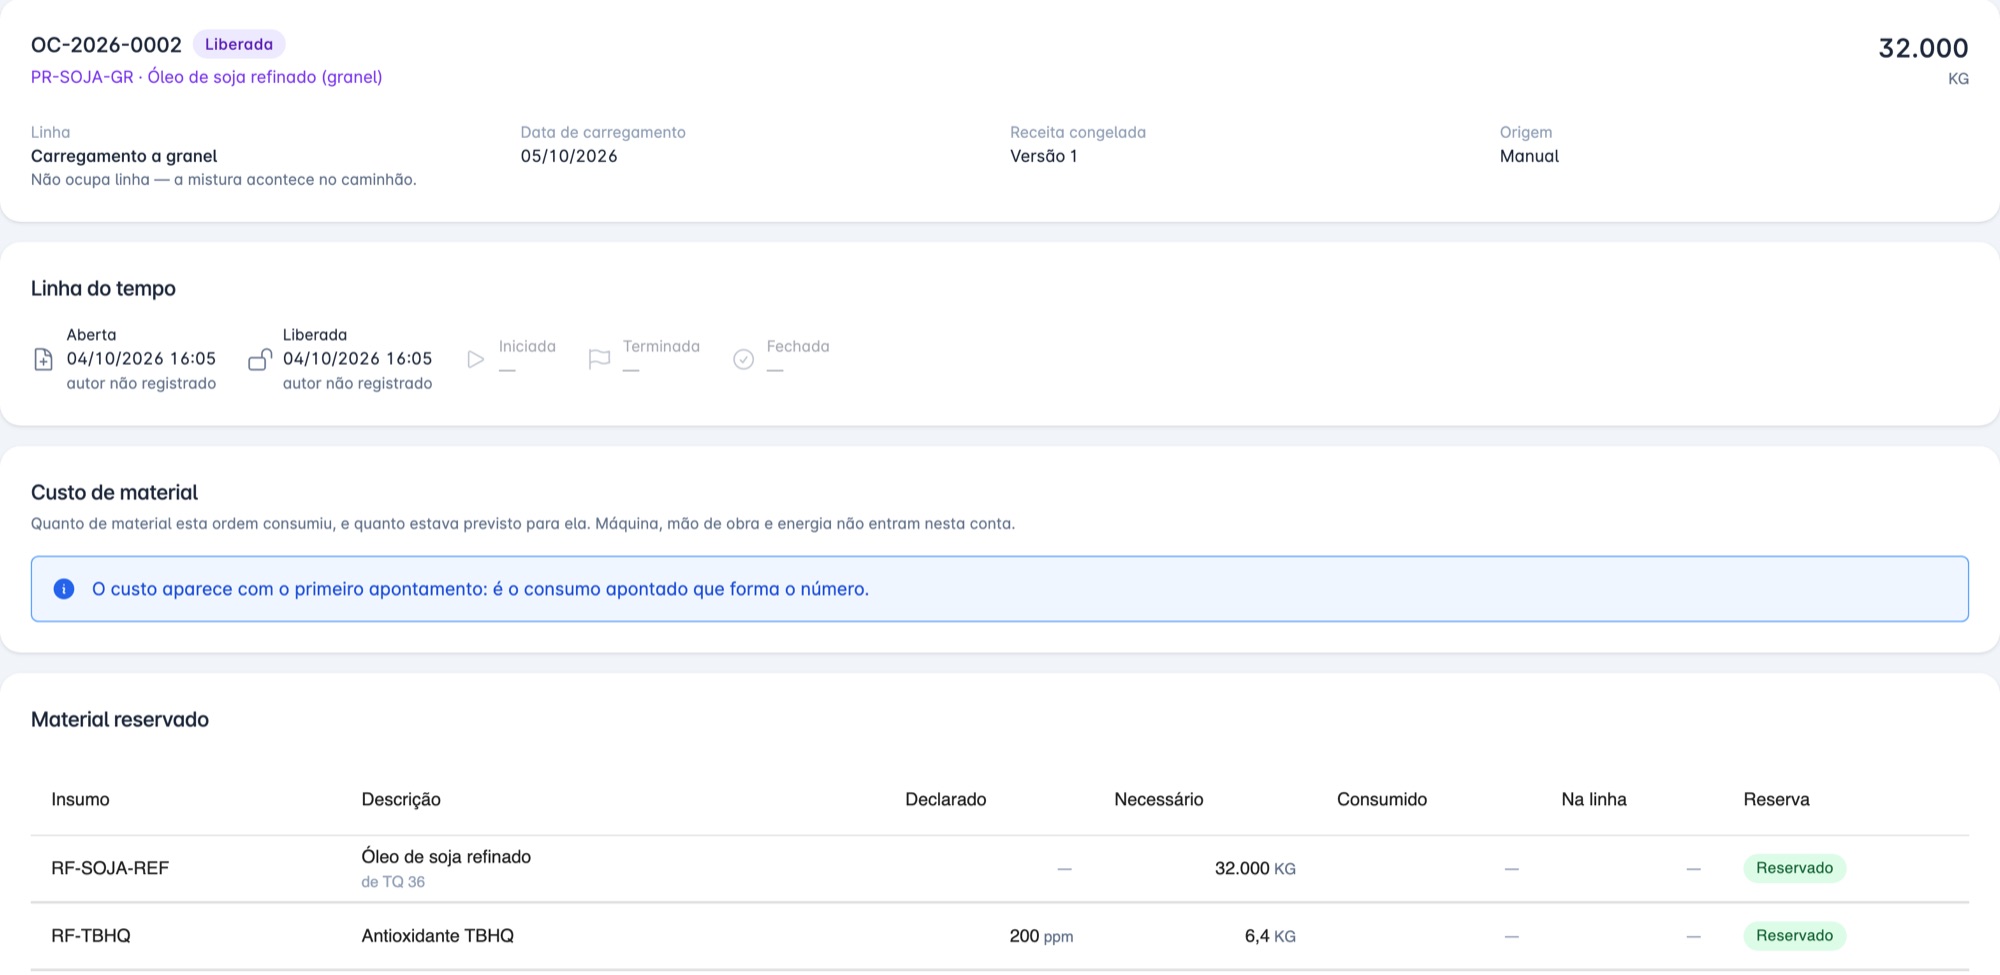
Task: Click the Necessário column header
Action: [1158, 799]
